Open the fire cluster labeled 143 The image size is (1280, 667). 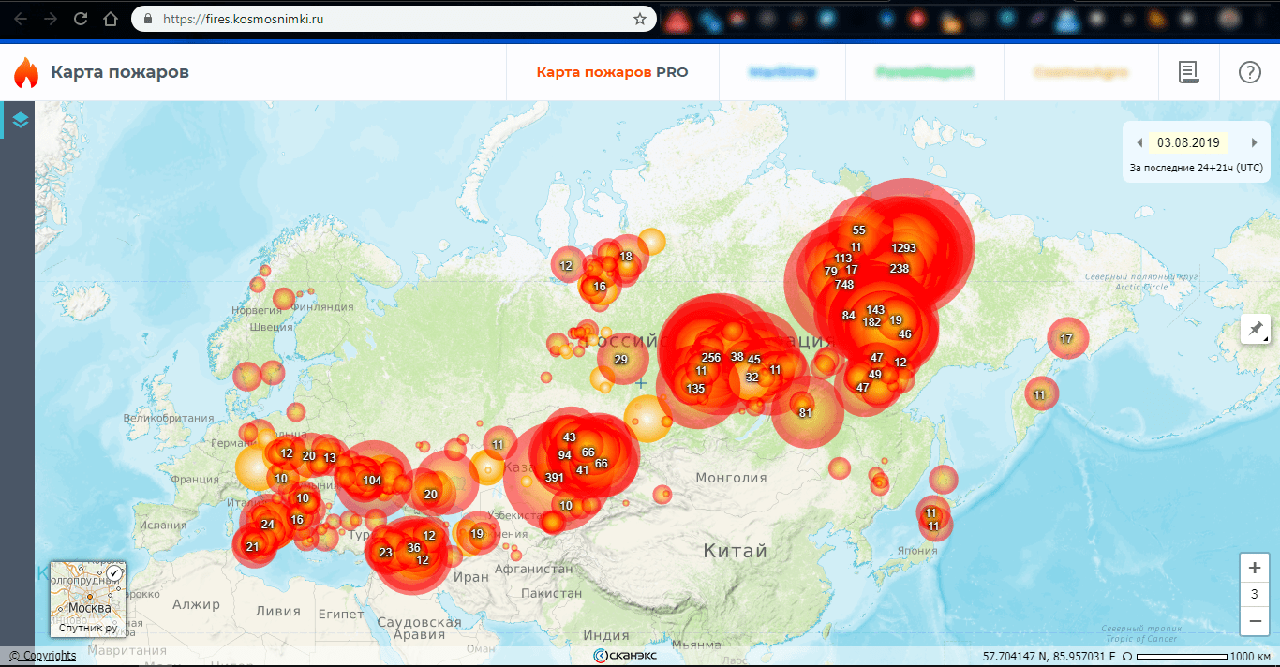click(x=876, y=309)
